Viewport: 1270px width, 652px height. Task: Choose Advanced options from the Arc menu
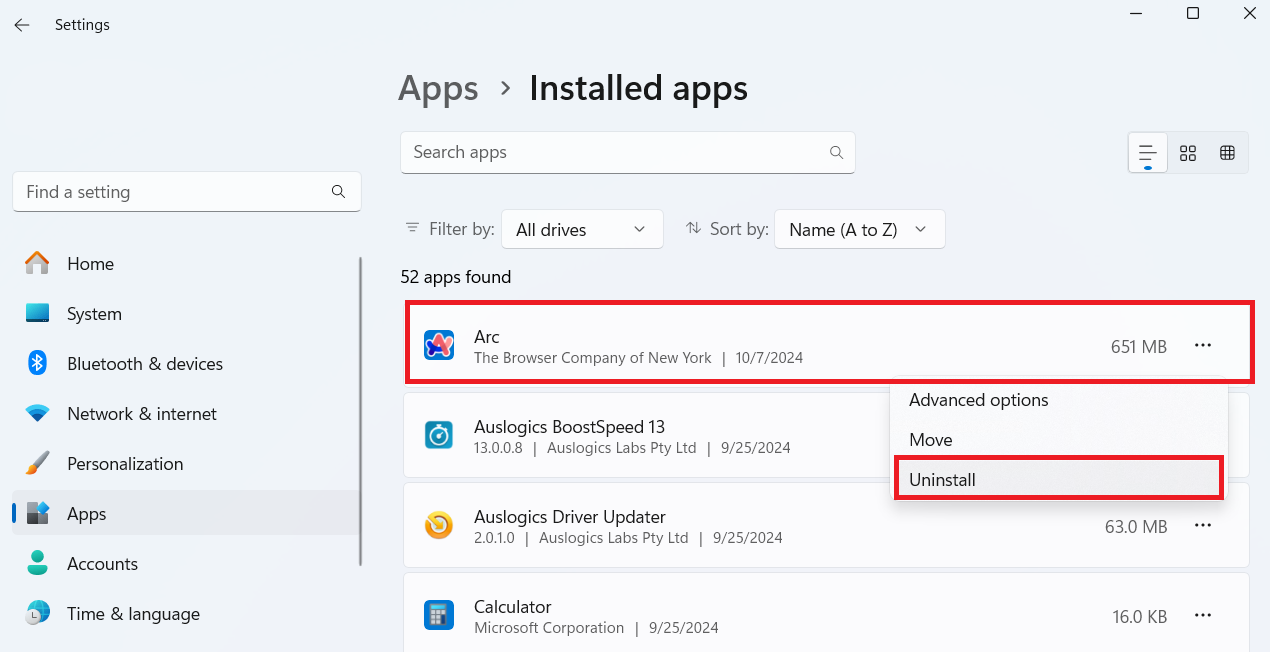[x=1058, y=400]
